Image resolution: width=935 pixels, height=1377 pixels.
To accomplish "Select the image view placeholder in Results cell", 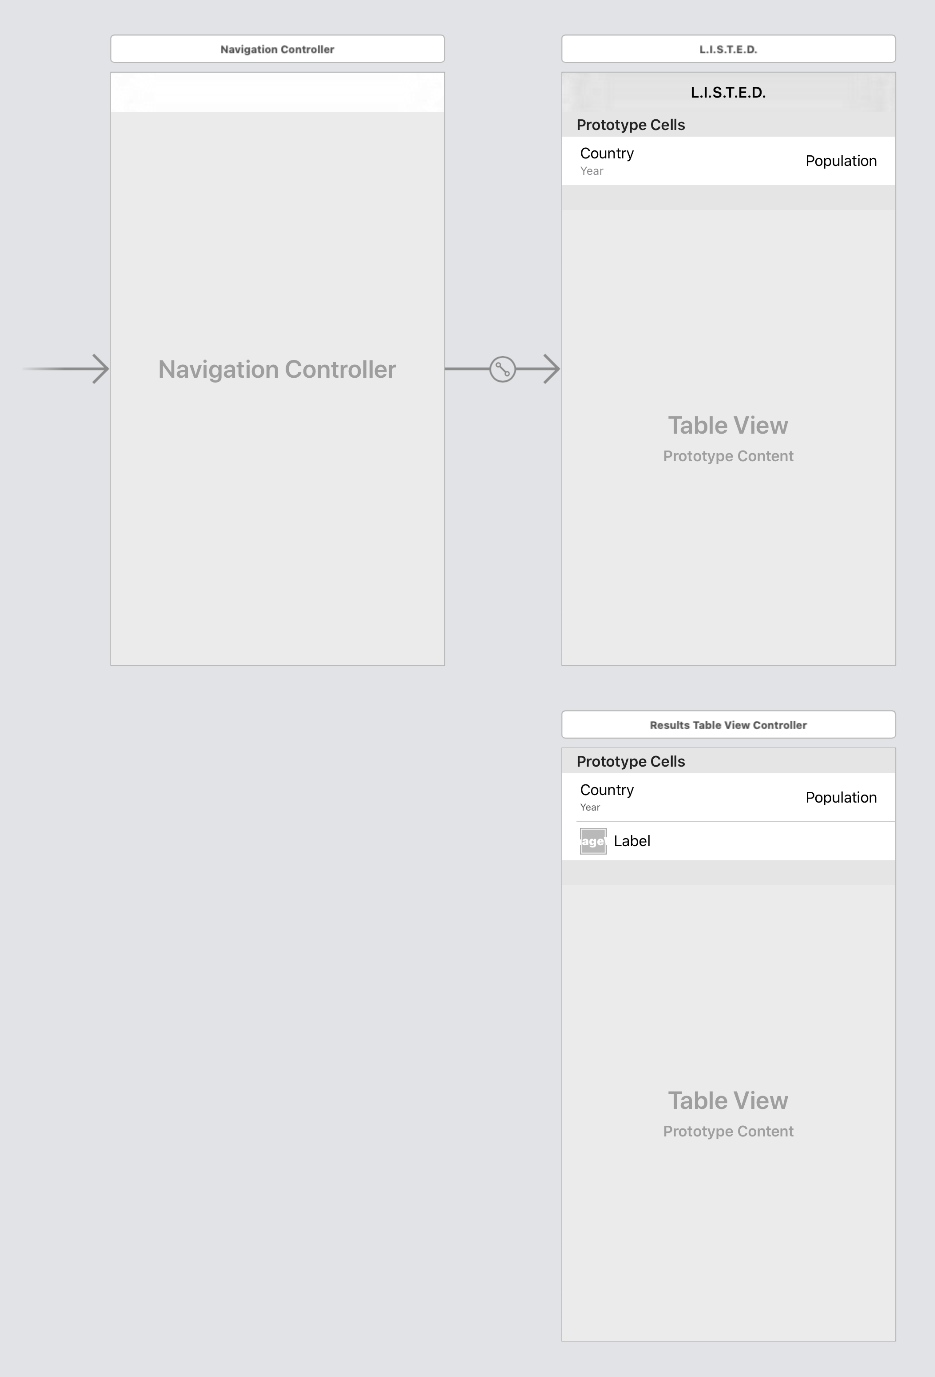I will 593,841.
